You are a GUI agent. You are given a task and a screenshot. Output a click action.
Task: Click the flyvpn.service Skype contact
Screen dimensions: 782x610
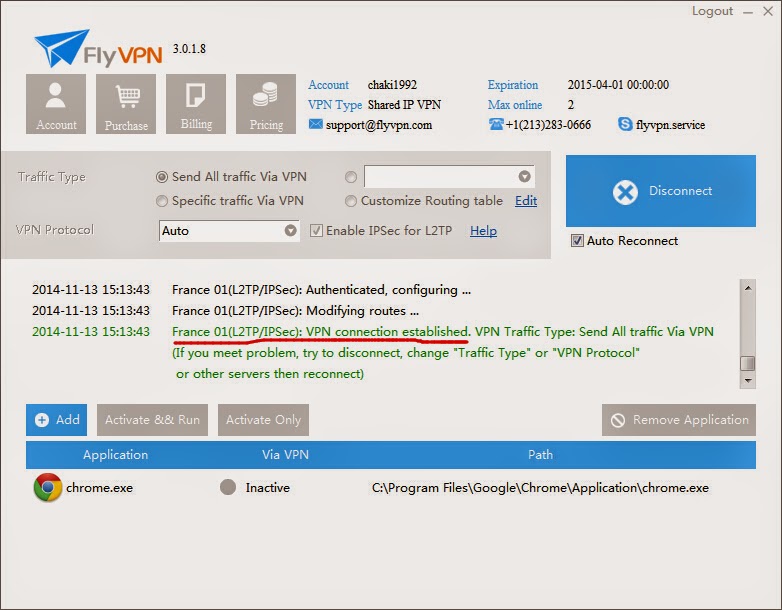point(670,125)
